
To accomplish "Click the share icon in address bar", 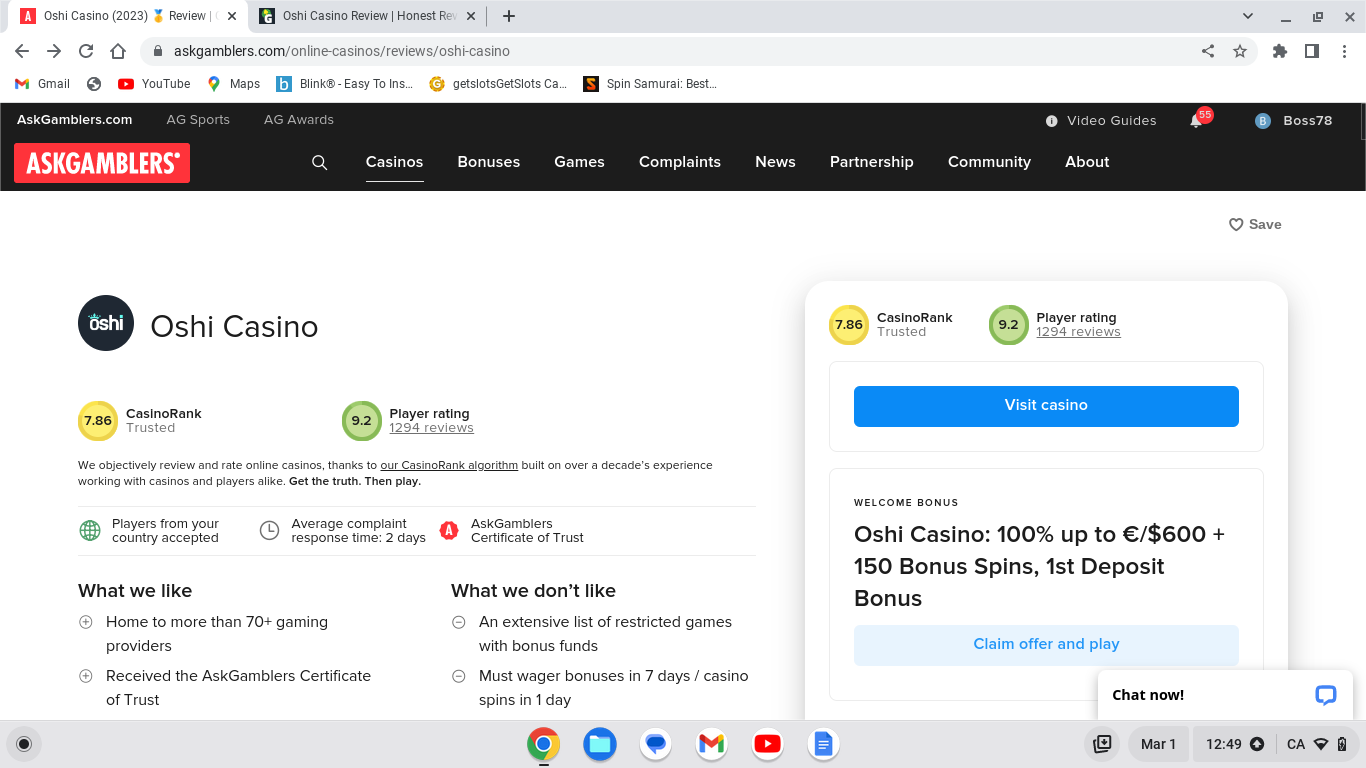I will 1208,51.
